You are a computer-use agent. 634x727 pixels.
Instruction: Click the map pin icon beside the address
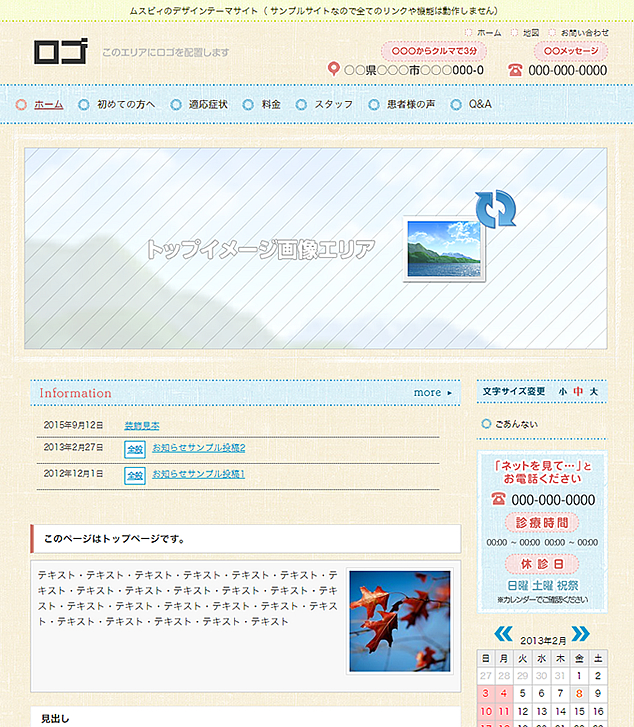coord(333,70)
